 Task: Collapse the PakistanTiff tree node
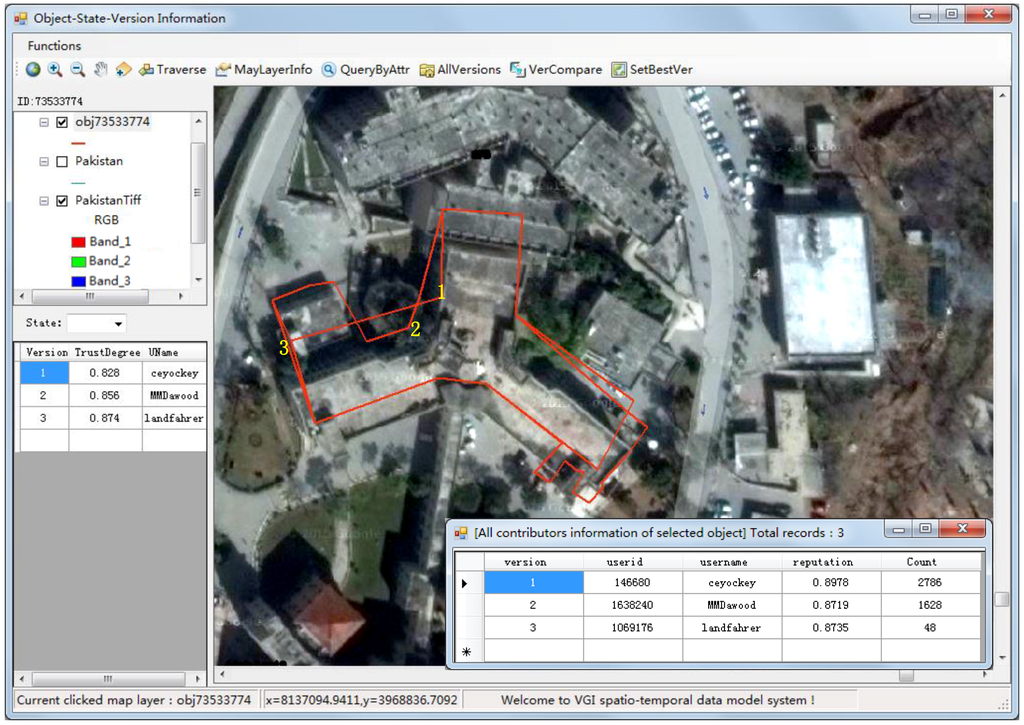click(x=43, y=201)
